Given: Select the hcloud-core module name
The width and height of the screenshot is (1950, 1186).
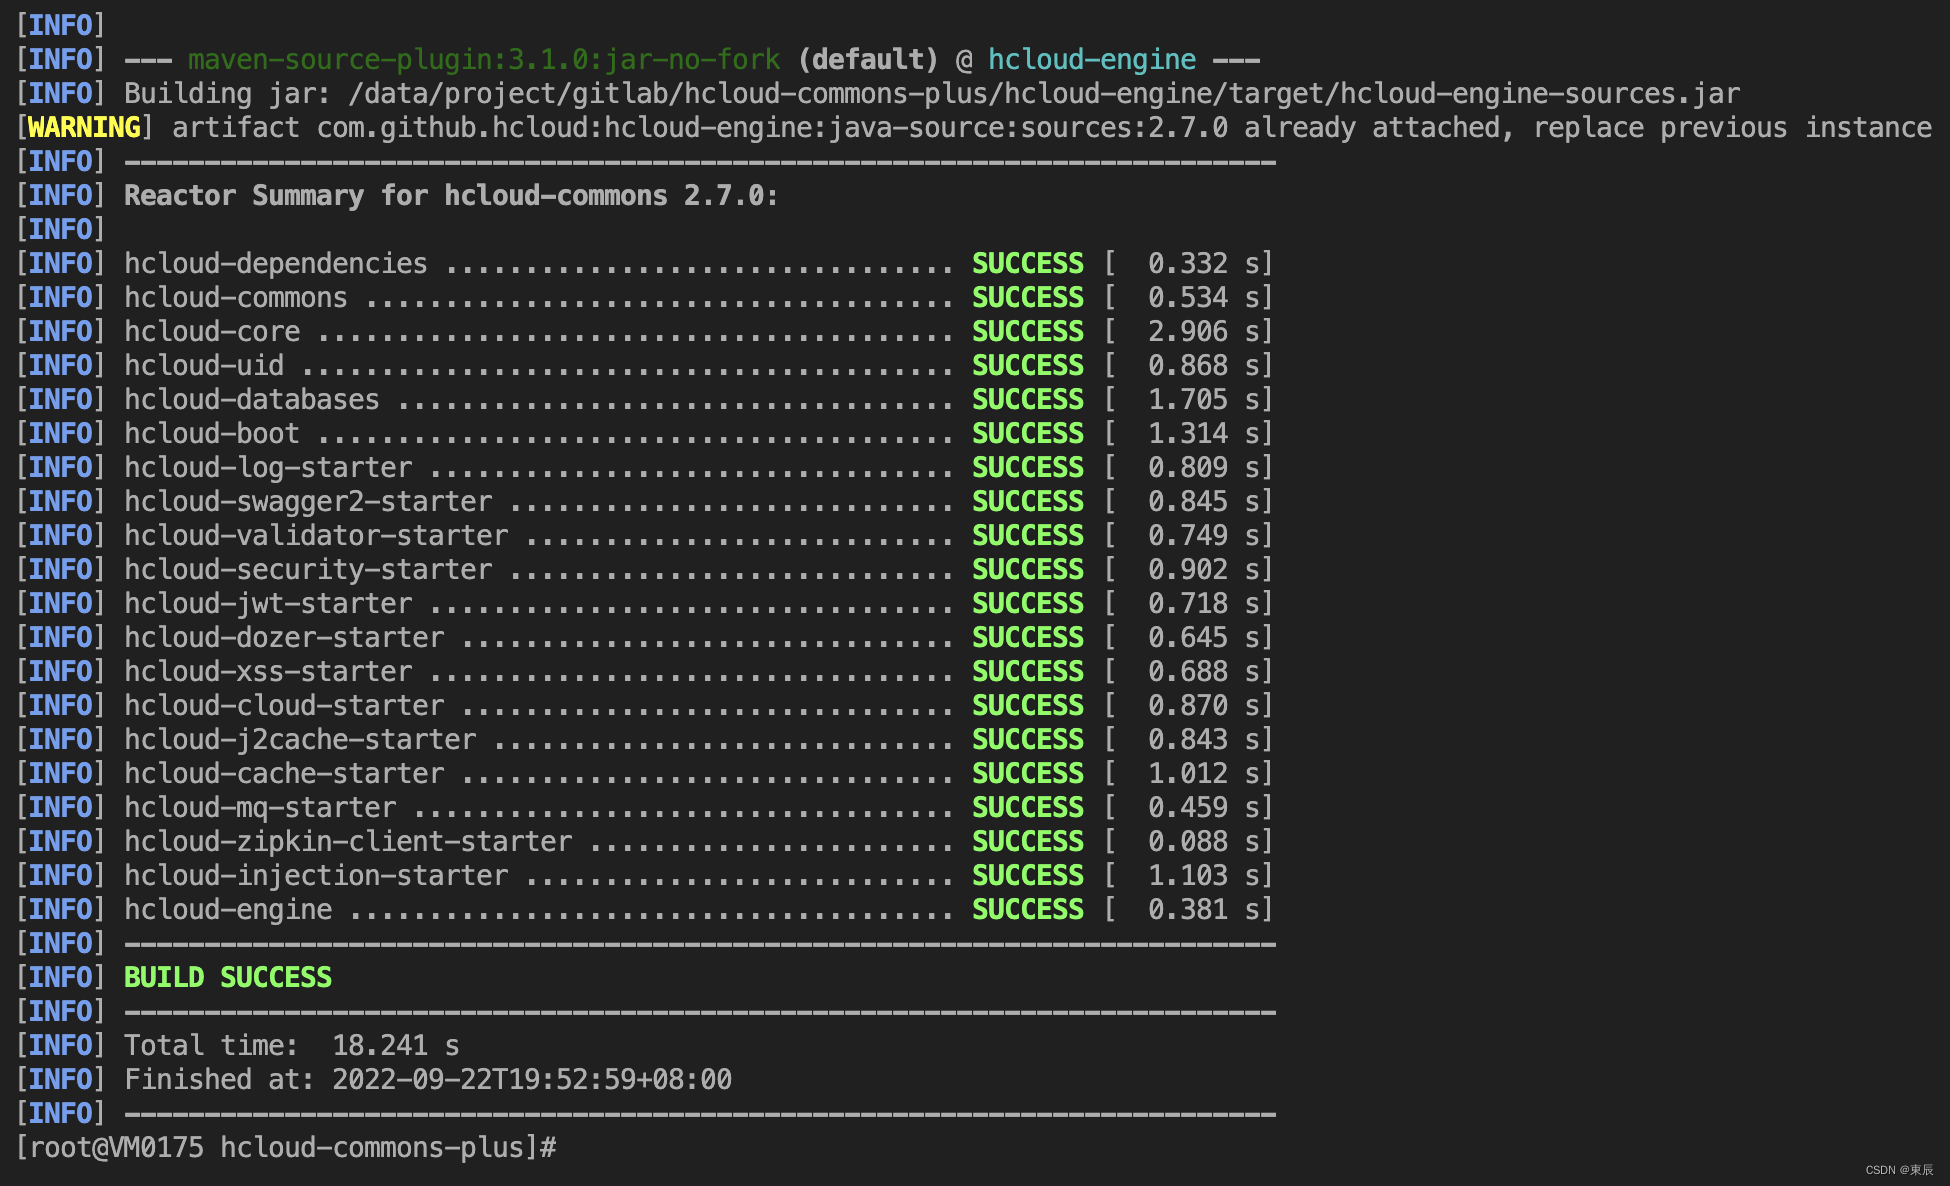Looking at the screenshot, I should point(212,331).
